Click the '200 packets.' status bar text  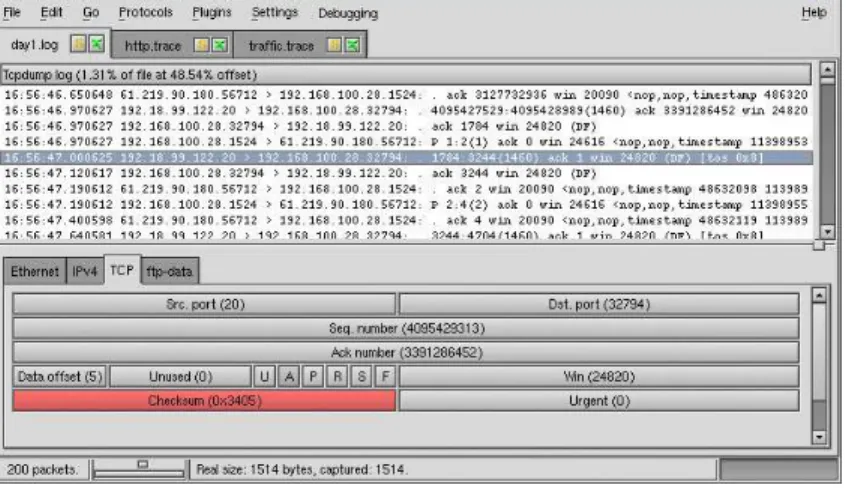pos(42,470)
